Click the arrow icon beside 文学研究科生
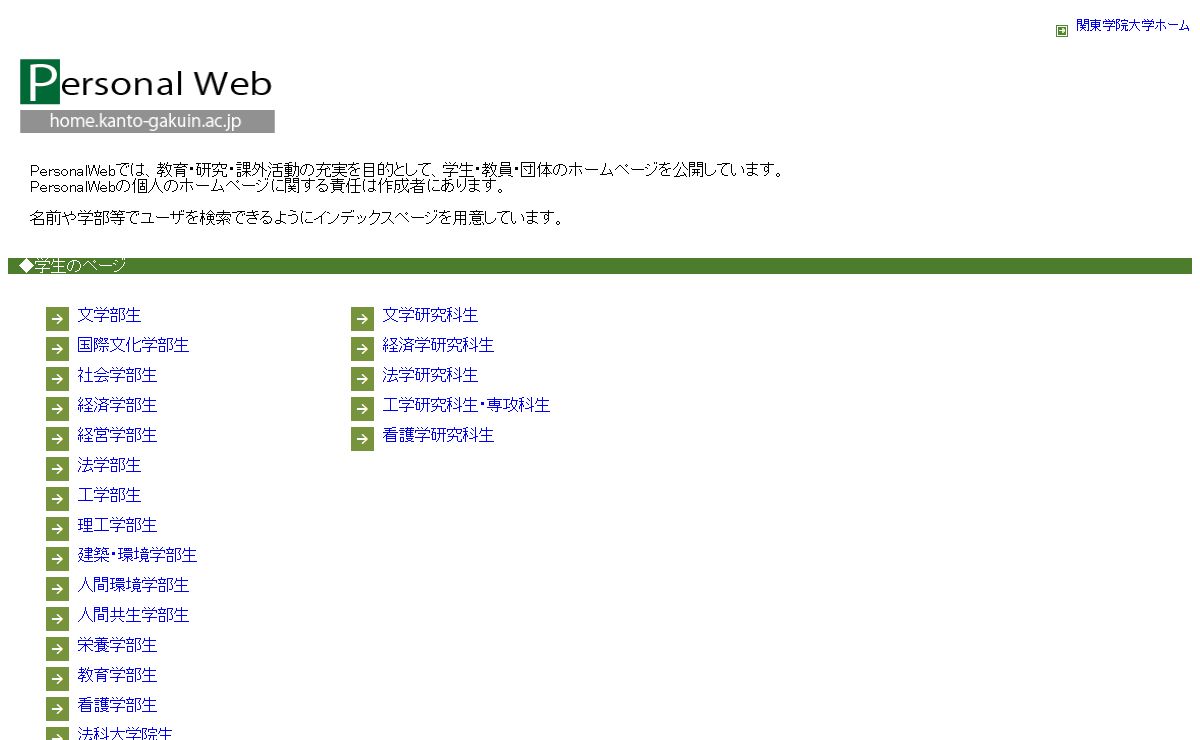This screenshot has width=1200, height=740. 362,319
